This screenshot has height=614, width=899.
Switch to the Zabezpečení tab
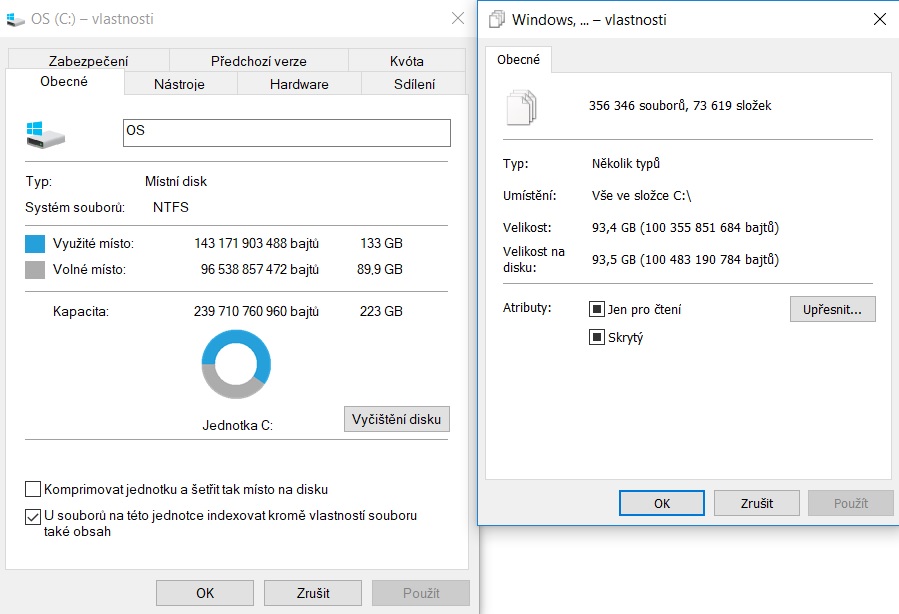click(88, 61)
